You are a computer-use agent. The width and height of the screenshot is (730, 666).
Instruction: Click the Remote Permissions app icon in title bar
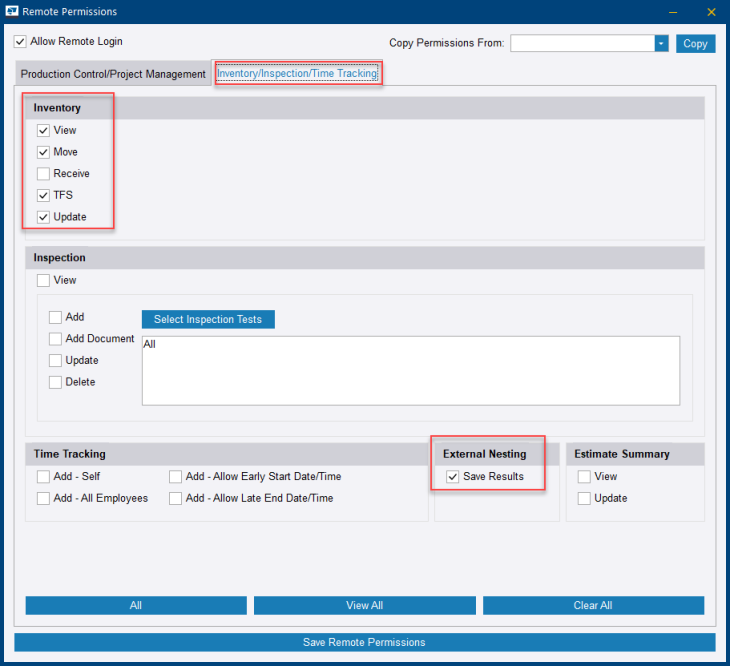[11, 12]
